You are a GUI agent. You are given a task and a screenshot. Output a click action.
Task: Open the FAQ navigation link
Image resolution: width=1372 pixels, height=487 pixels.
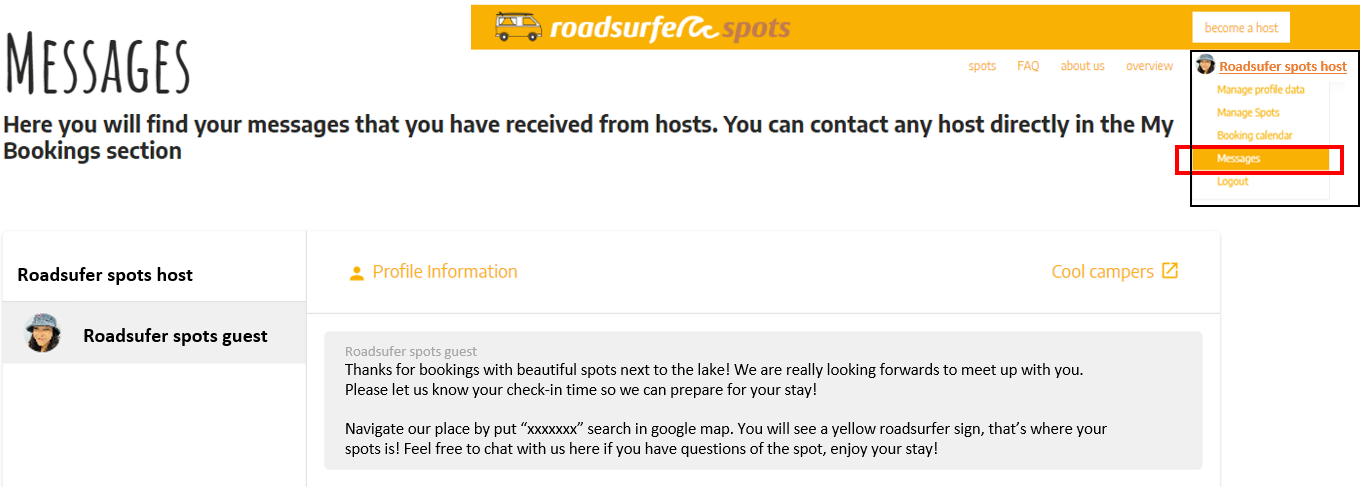click(1028, 66)
